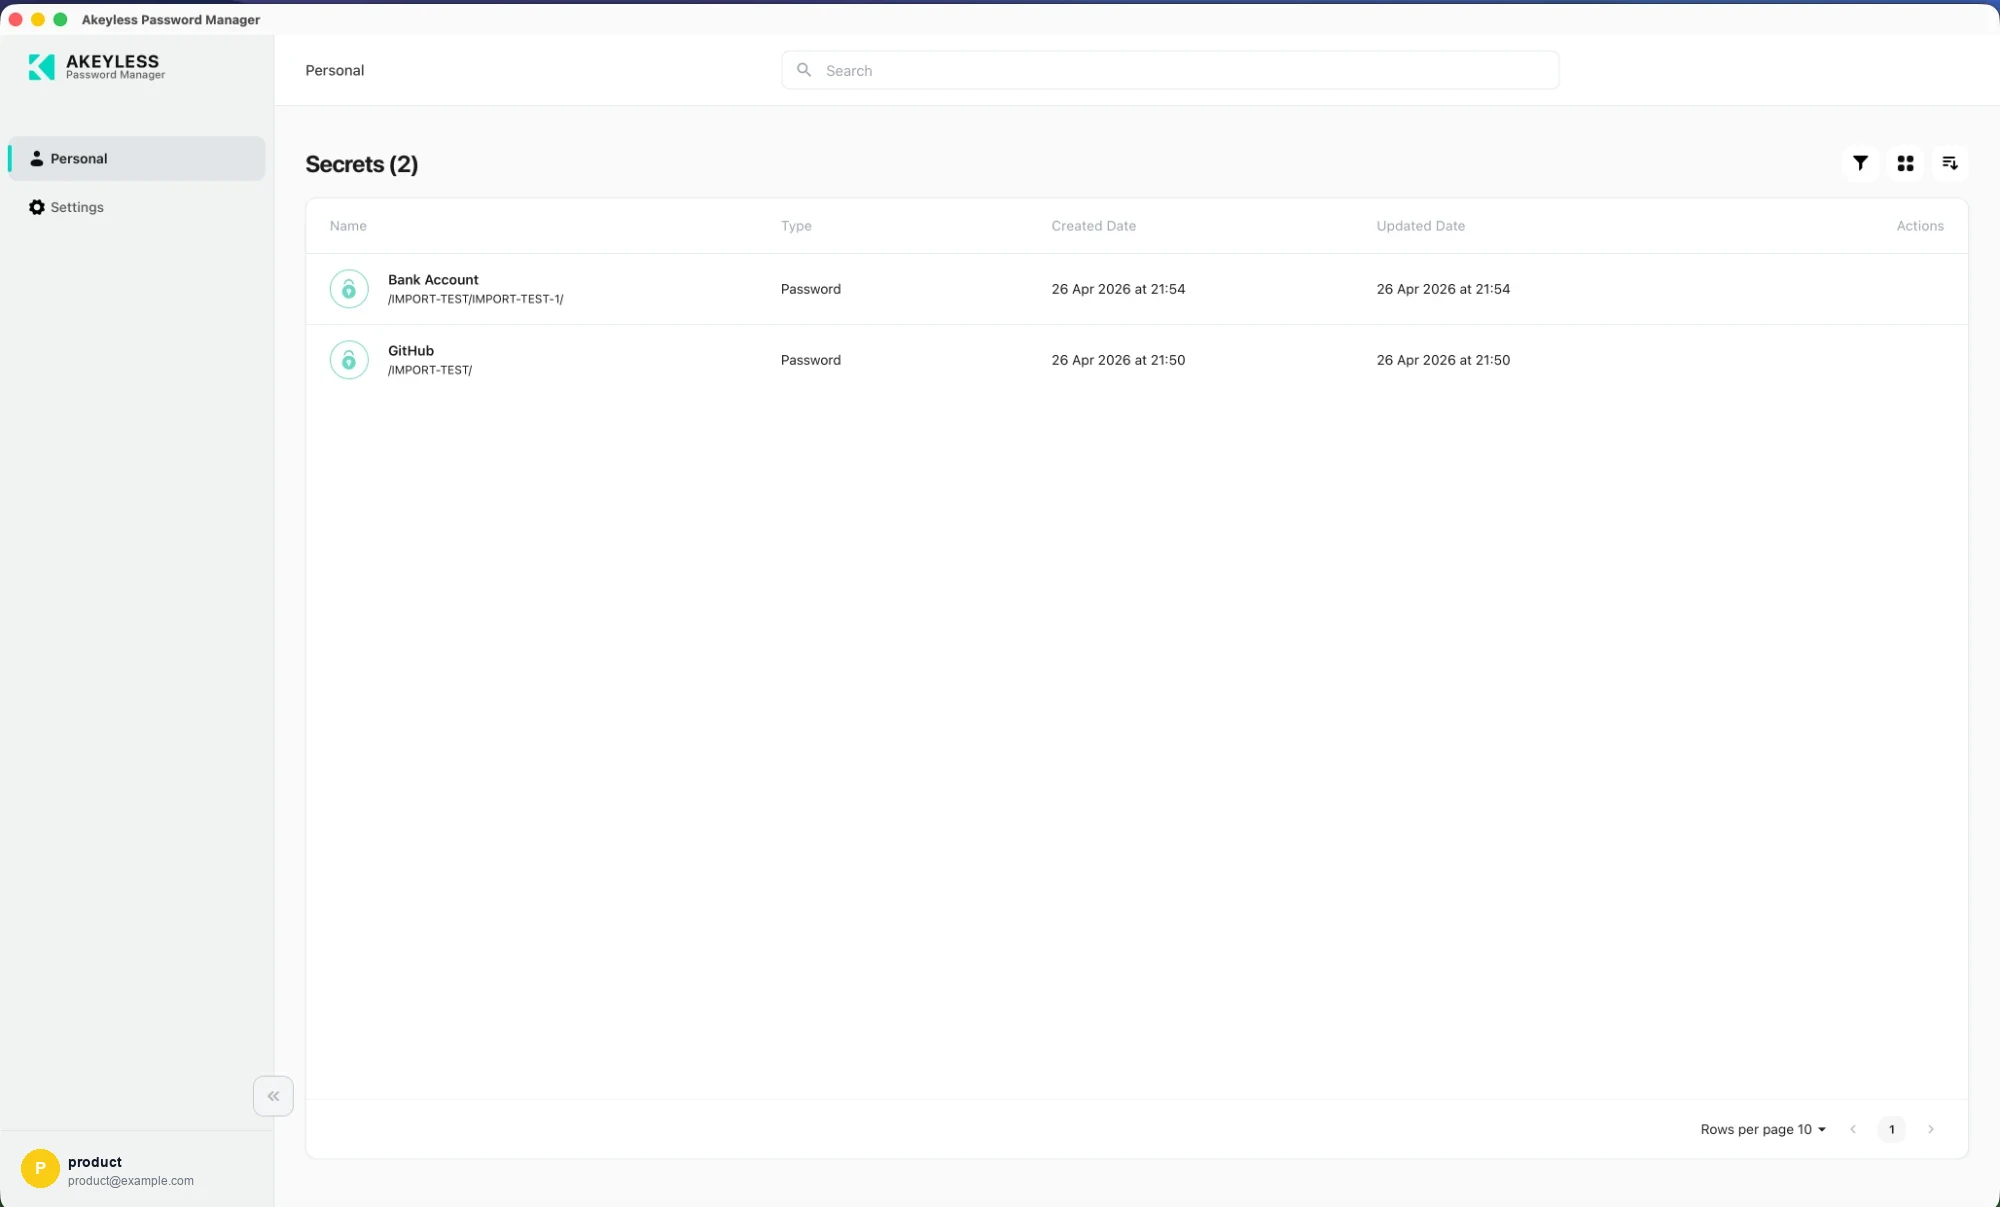Click the product@example.com account email

(131, 1181)
